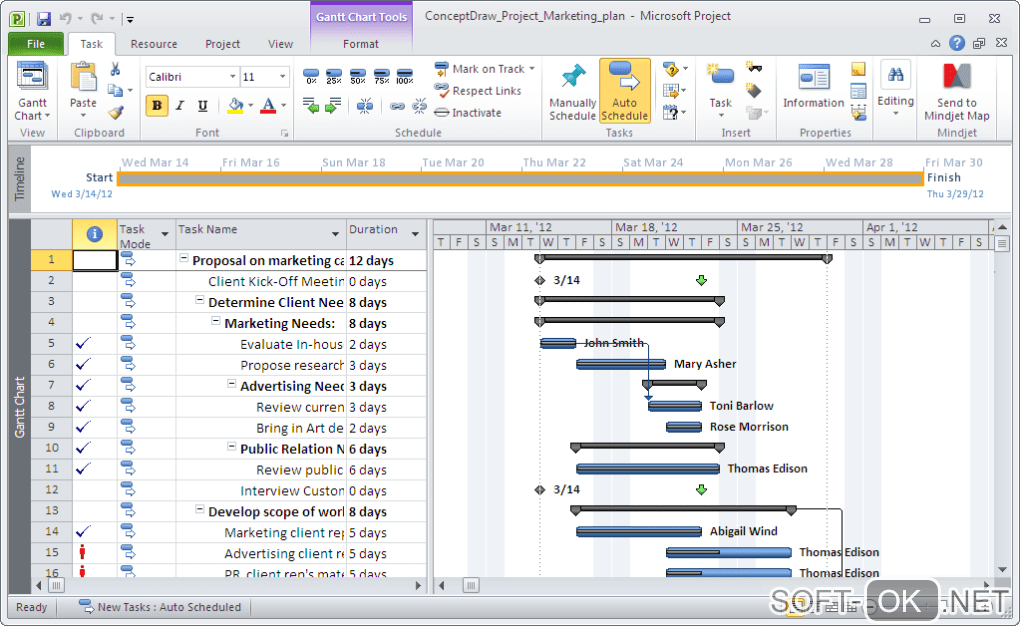The height and width of the screenshot is (626, 1020).
Task: Open Task Name column filter dropdown
Action: pyautogui.click(x=335, y=234)
